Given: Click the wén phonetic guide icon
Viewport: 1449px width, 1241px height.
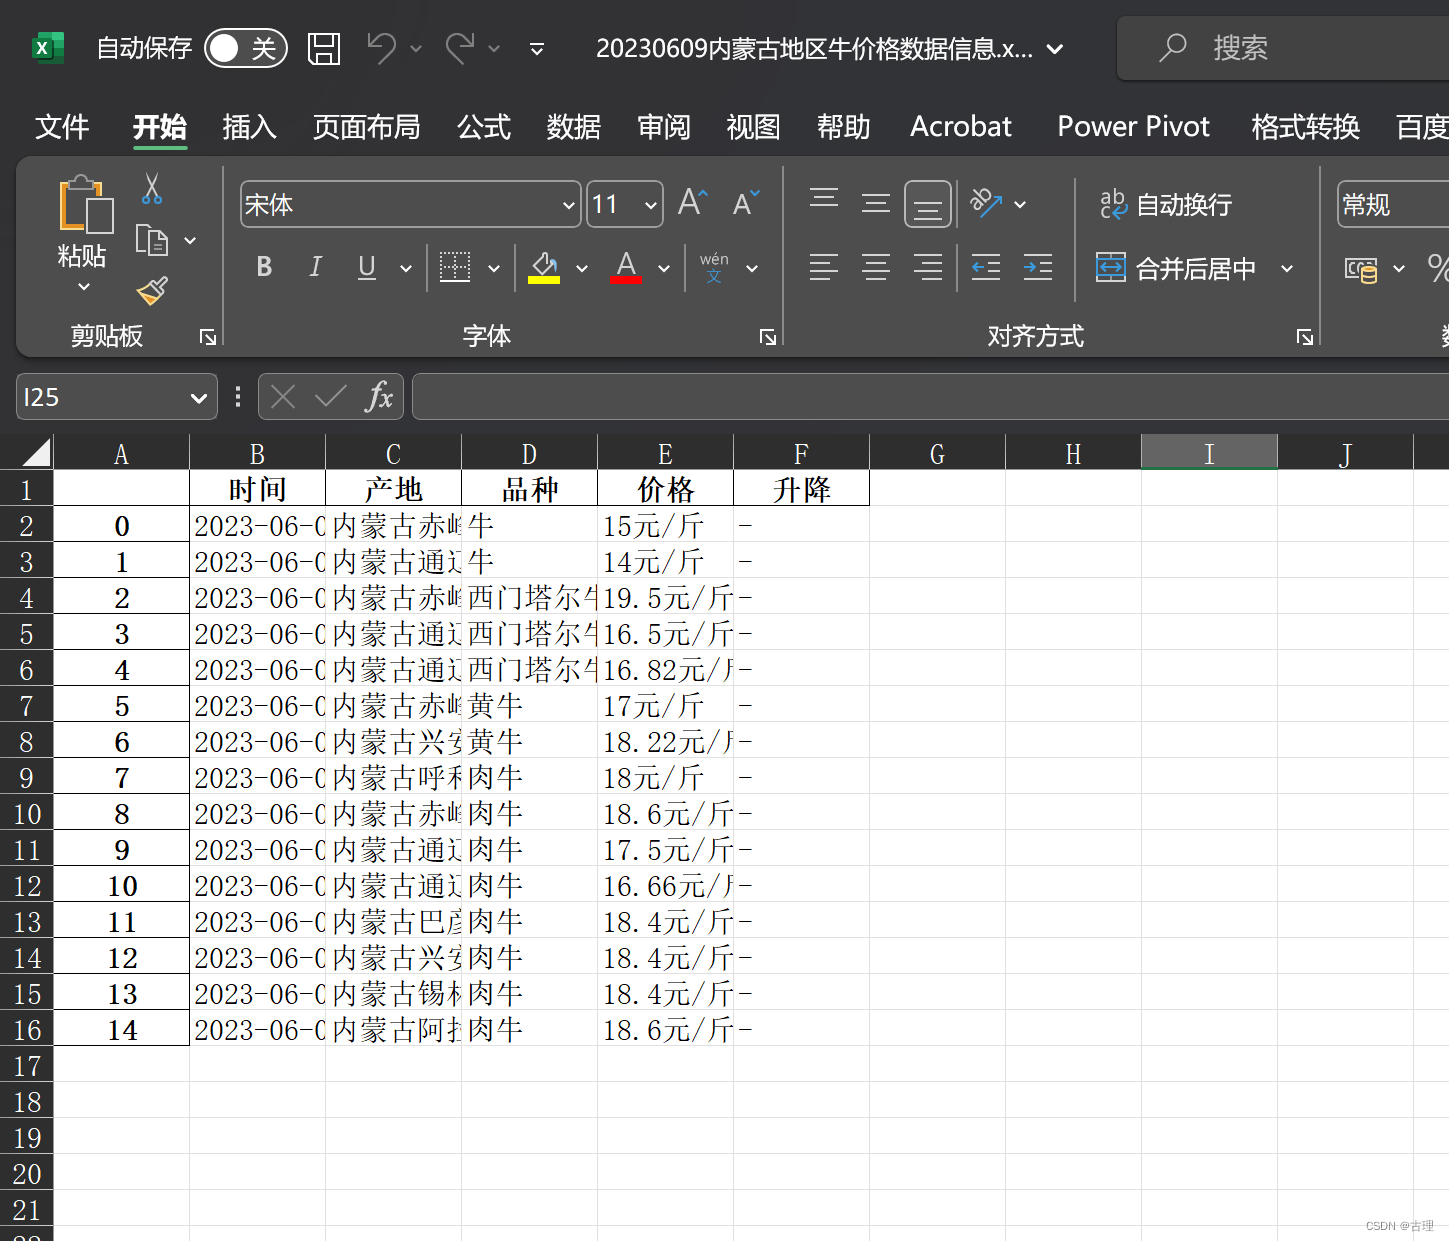Looking at the screenshot, I should tap(714, 267).
